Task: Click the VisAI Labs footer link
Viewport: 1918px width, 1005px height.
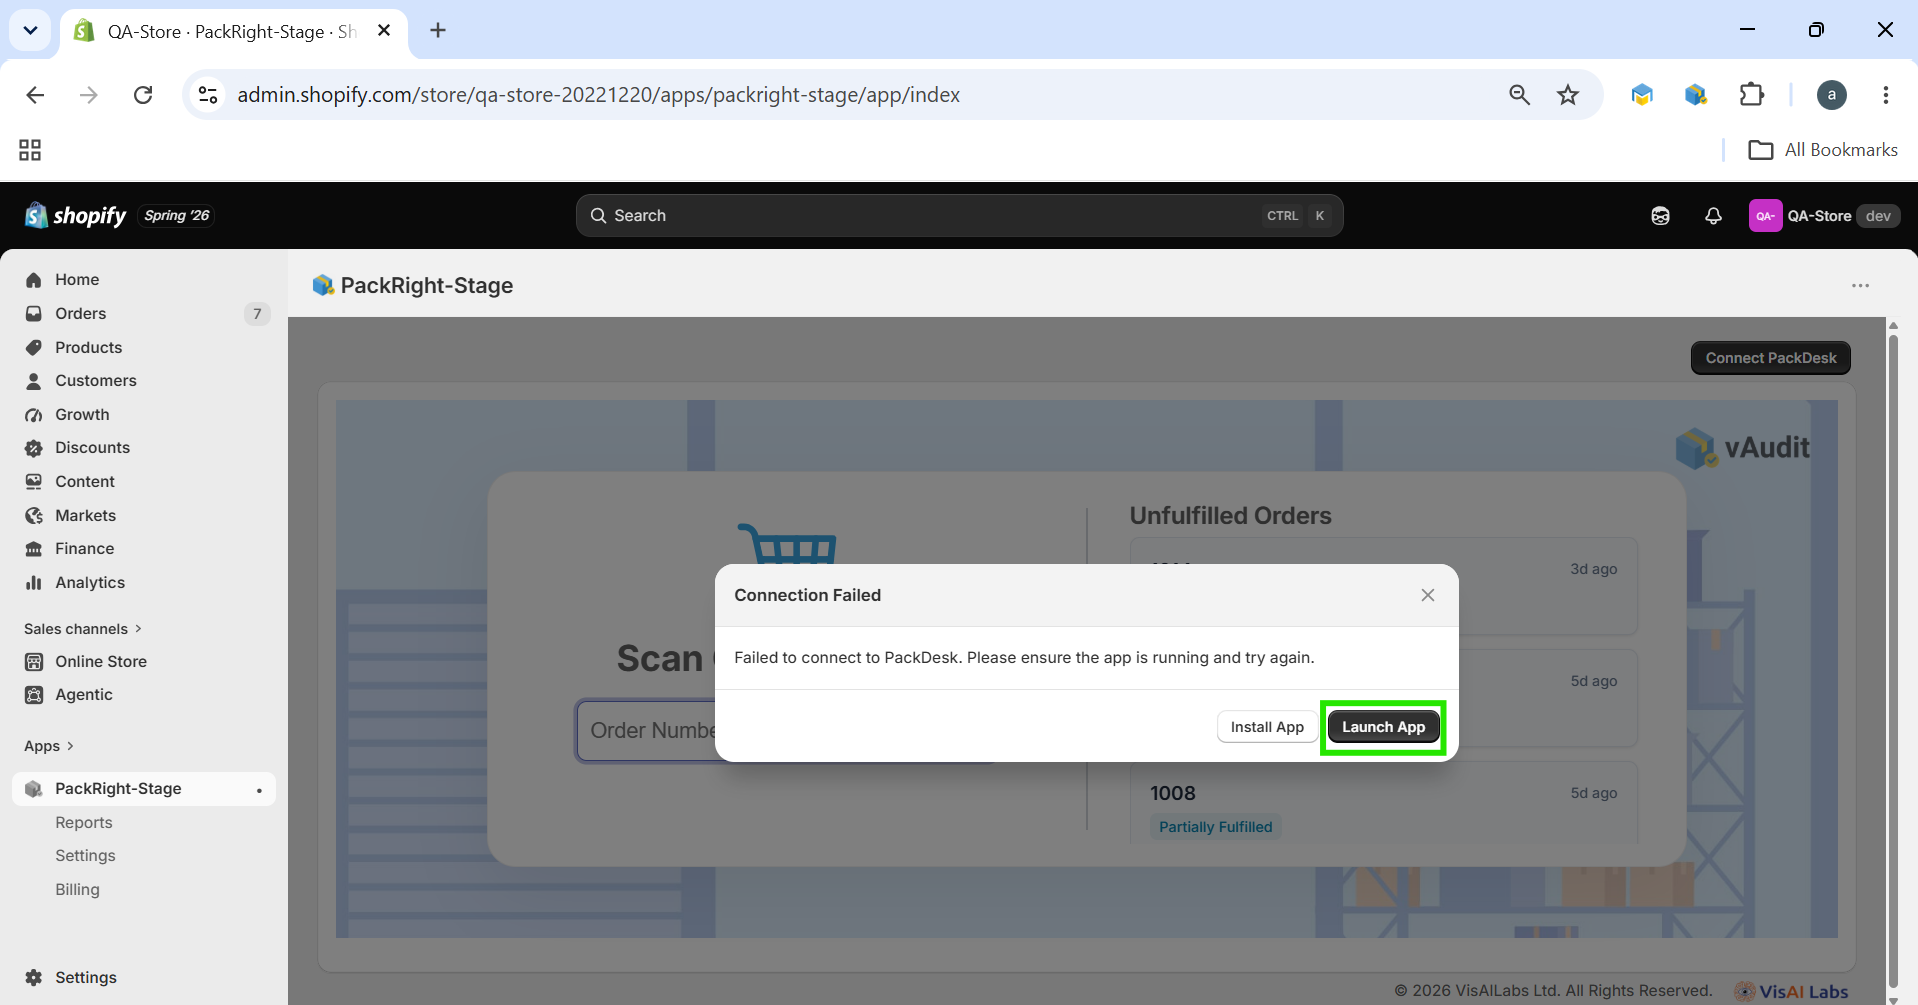Action: tap(1791, 991)
